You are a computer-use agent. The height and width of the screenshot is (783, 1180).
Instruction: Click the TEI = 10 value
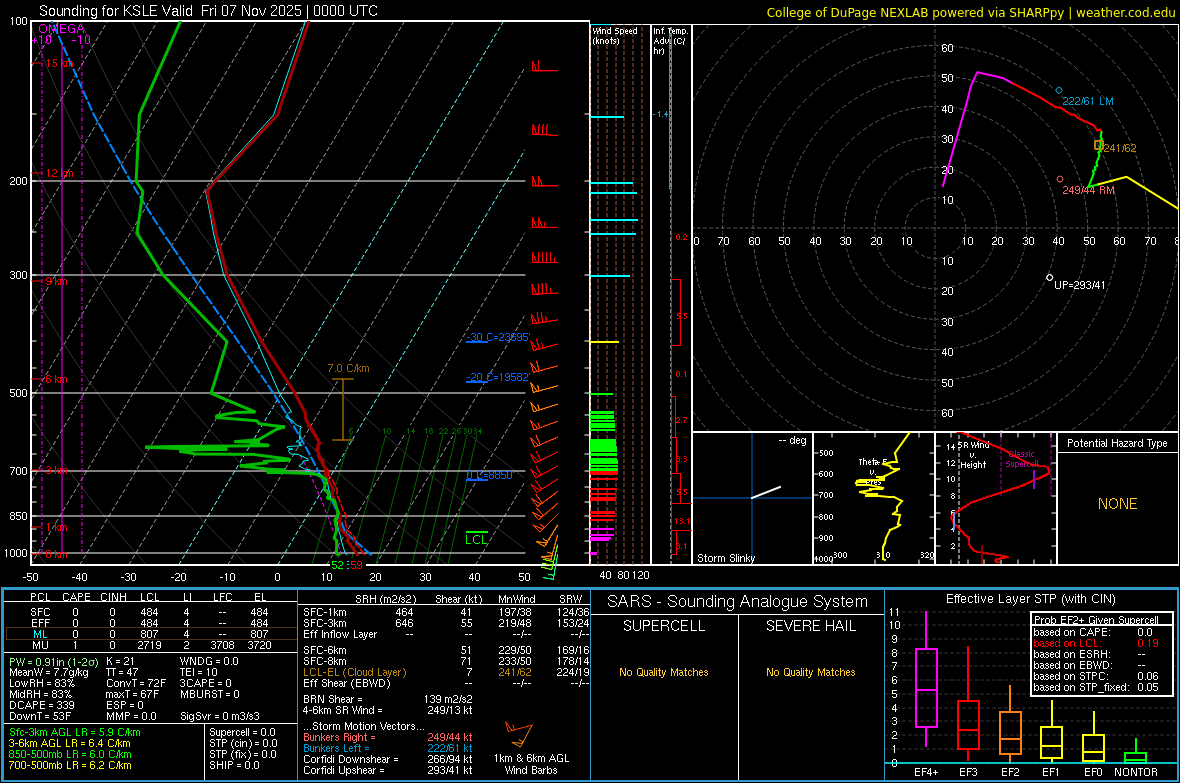[x=199, y=672]
